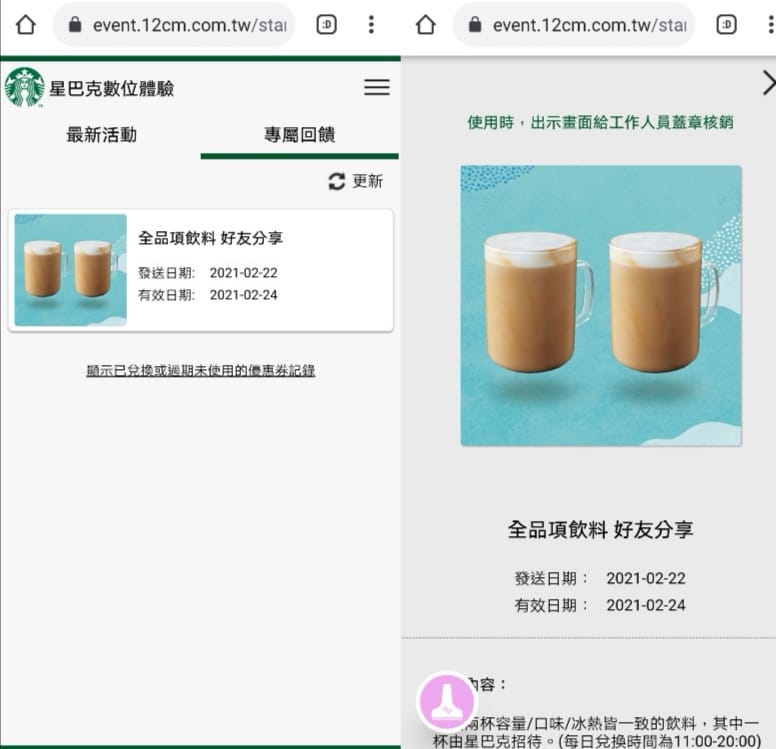
Task: Open the hamburger menu
Action: (x=377, y=87)
